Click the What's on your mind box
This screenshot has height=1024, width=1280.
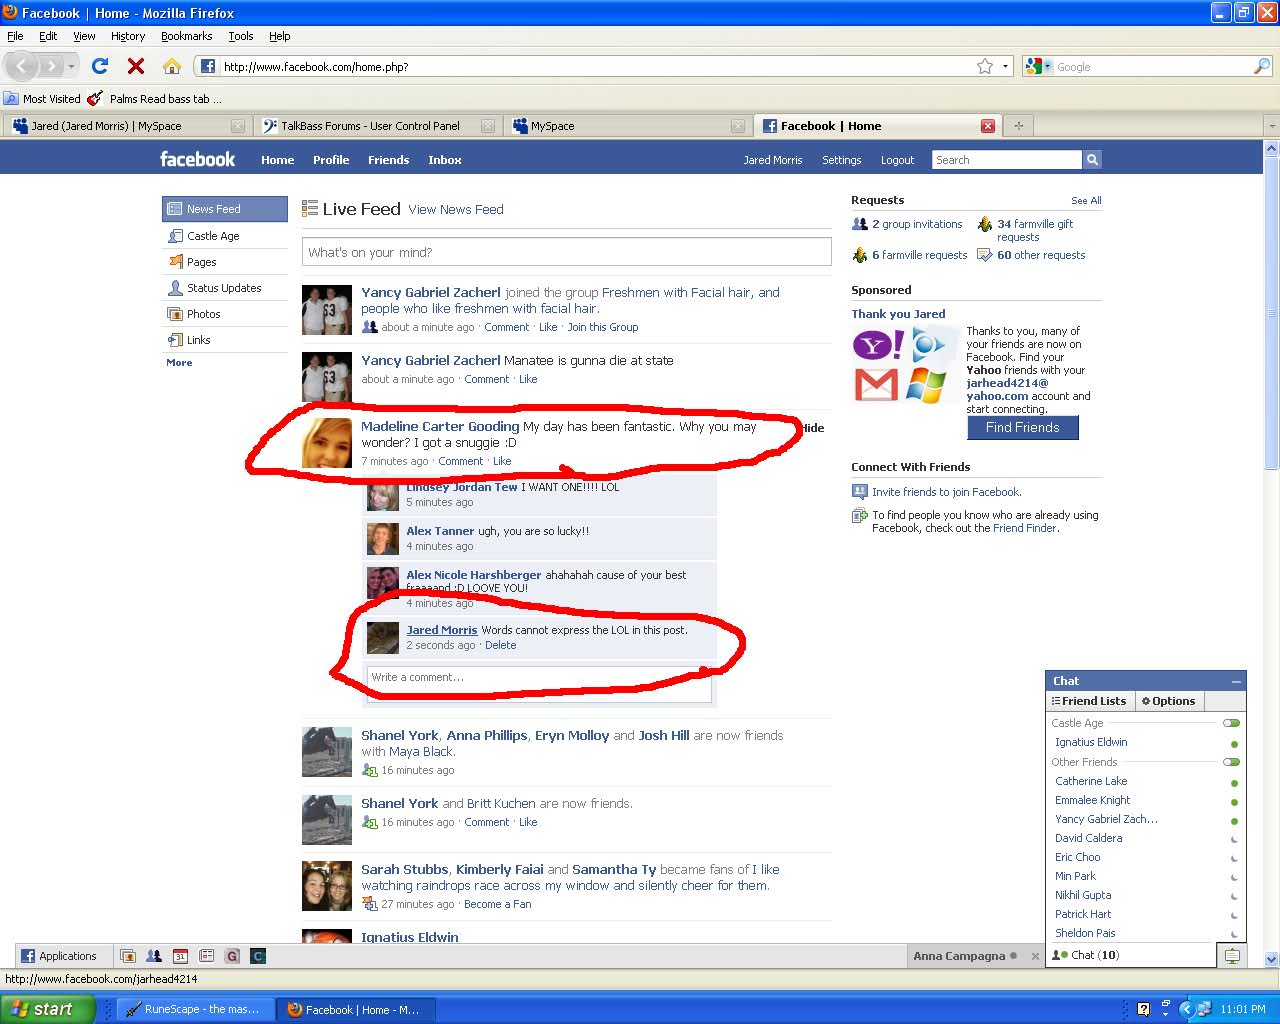pos(567,252)
